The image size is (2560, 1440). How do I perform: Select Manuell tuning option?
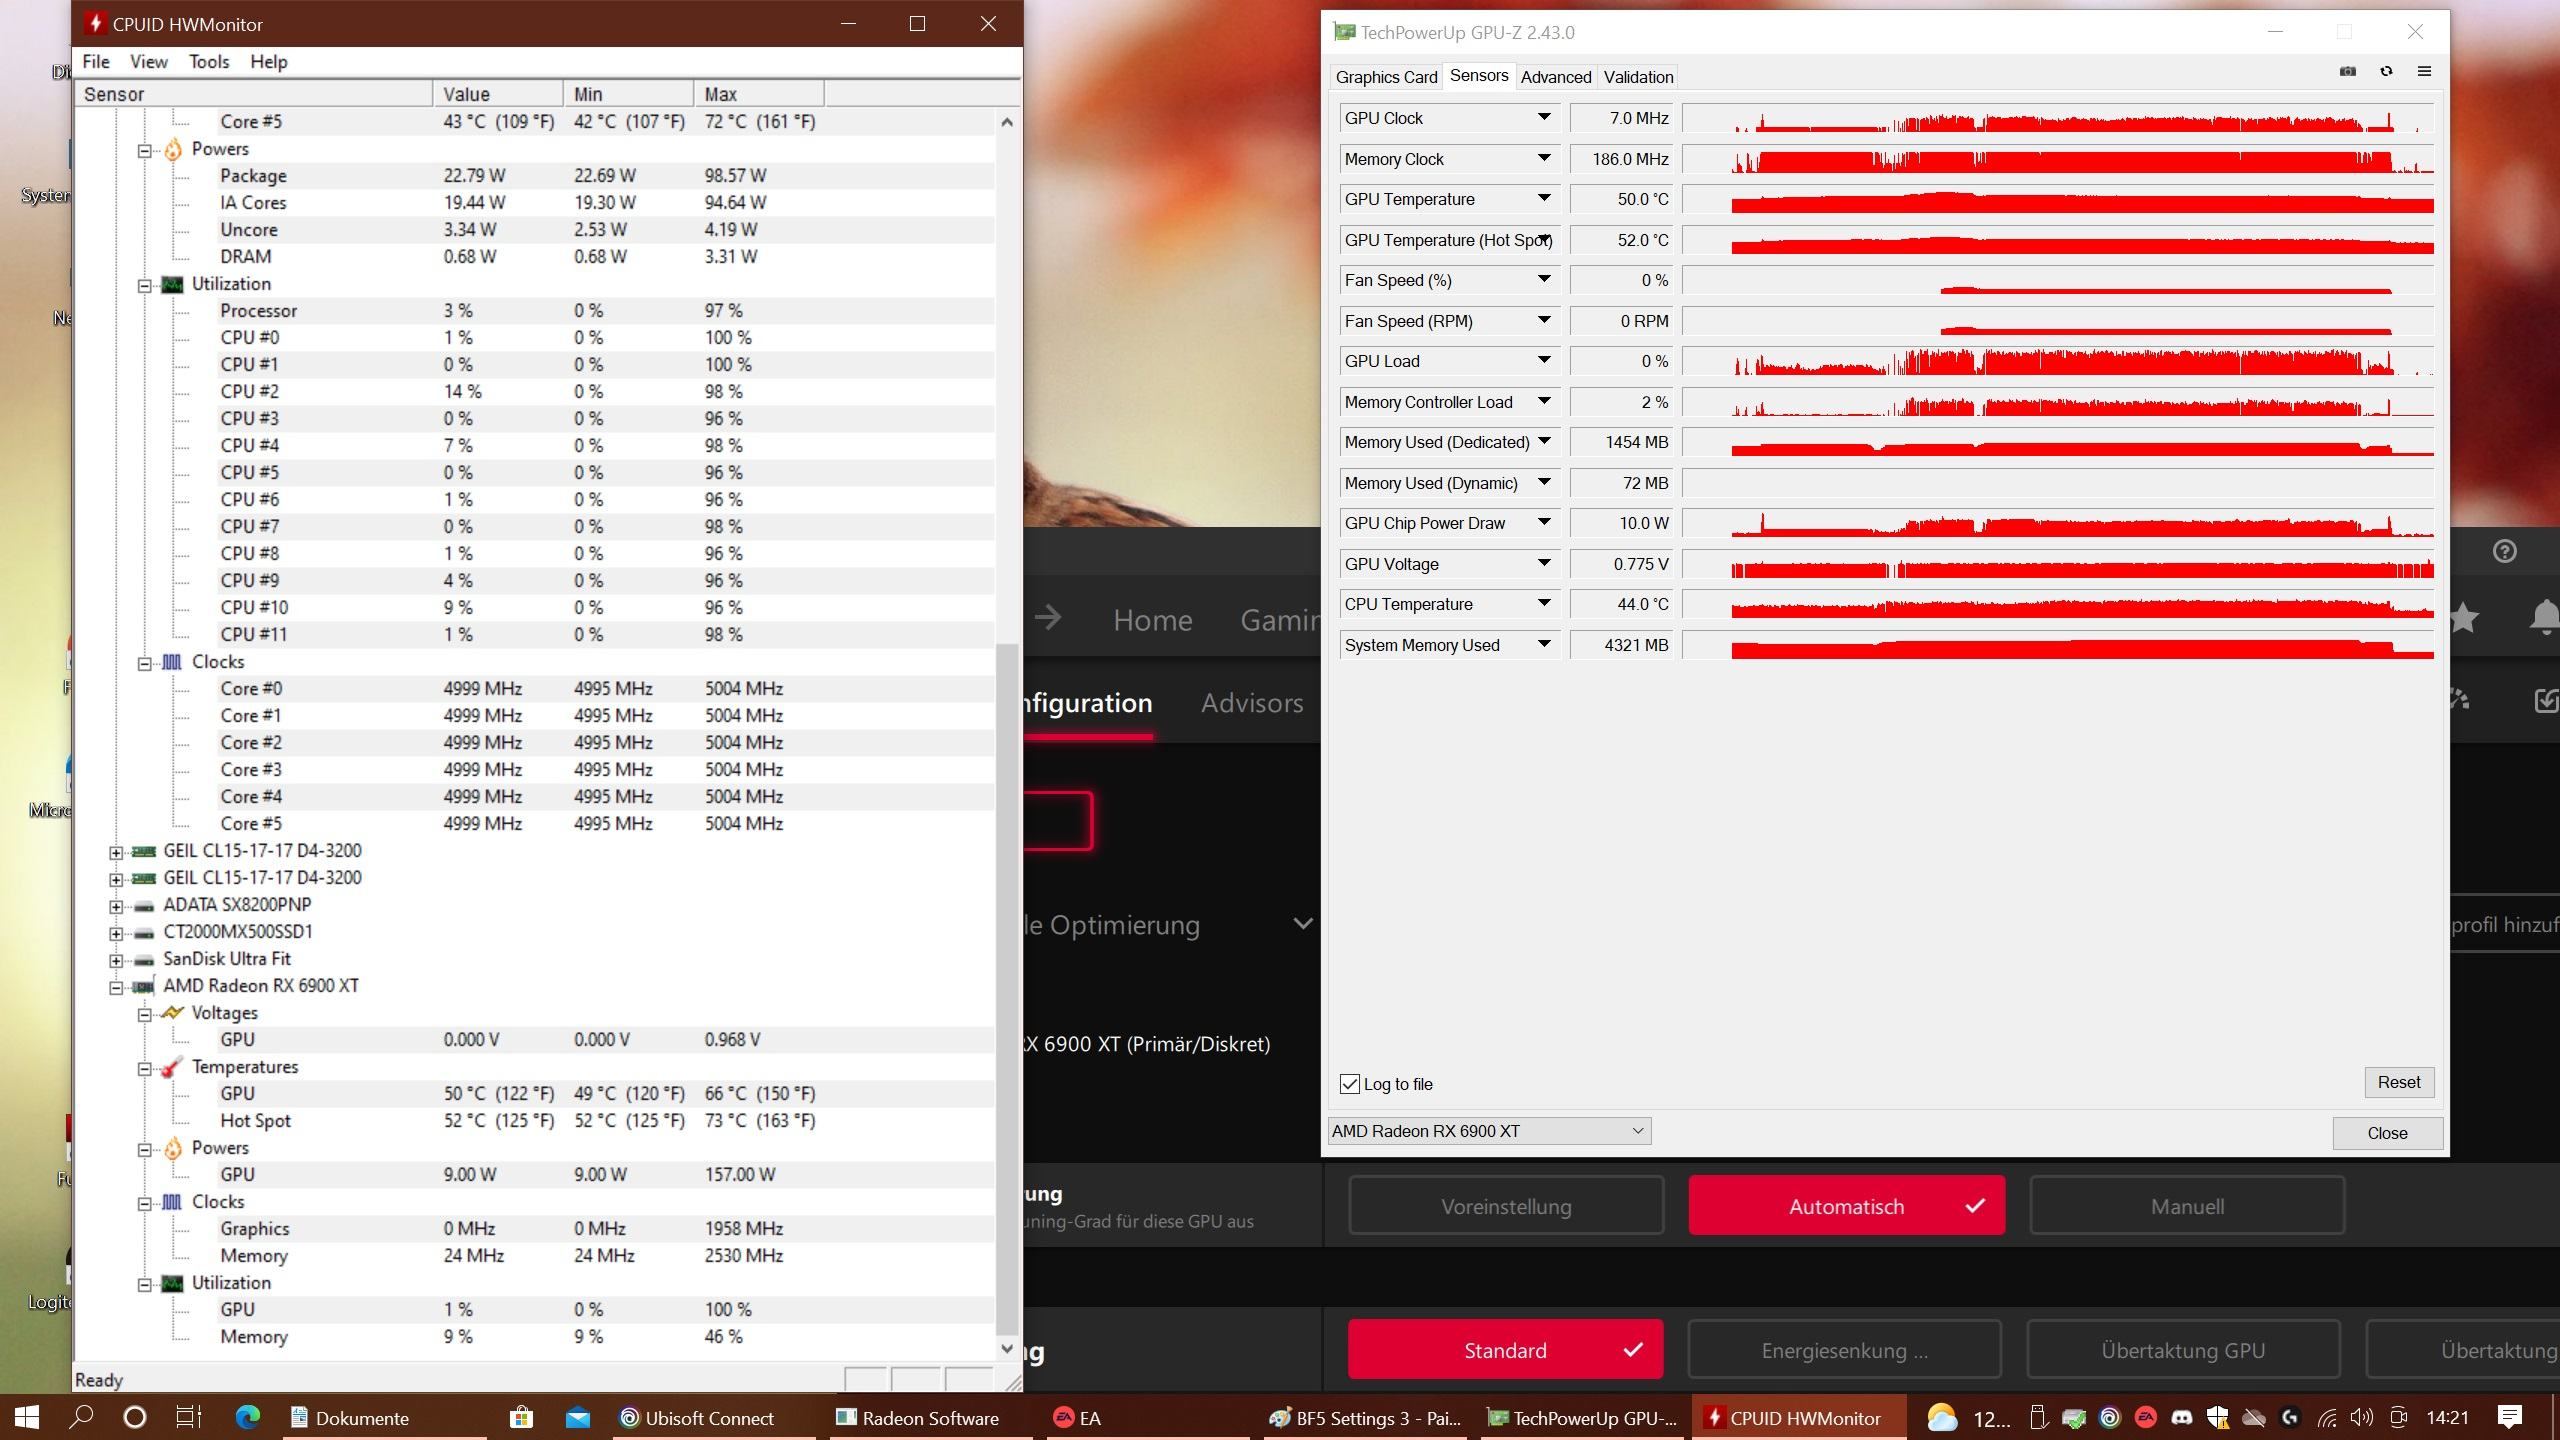coord(2187,1206)
